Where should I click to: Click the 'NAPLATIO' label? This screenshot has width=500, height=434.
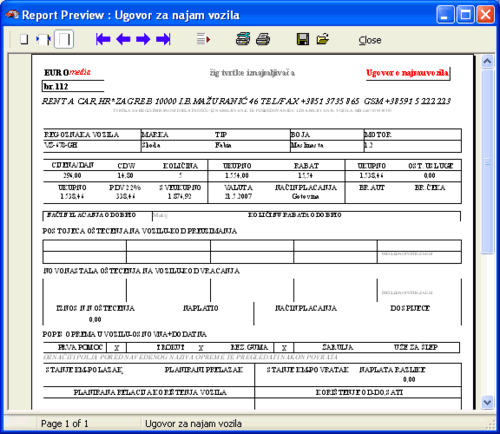pos(201,308)
